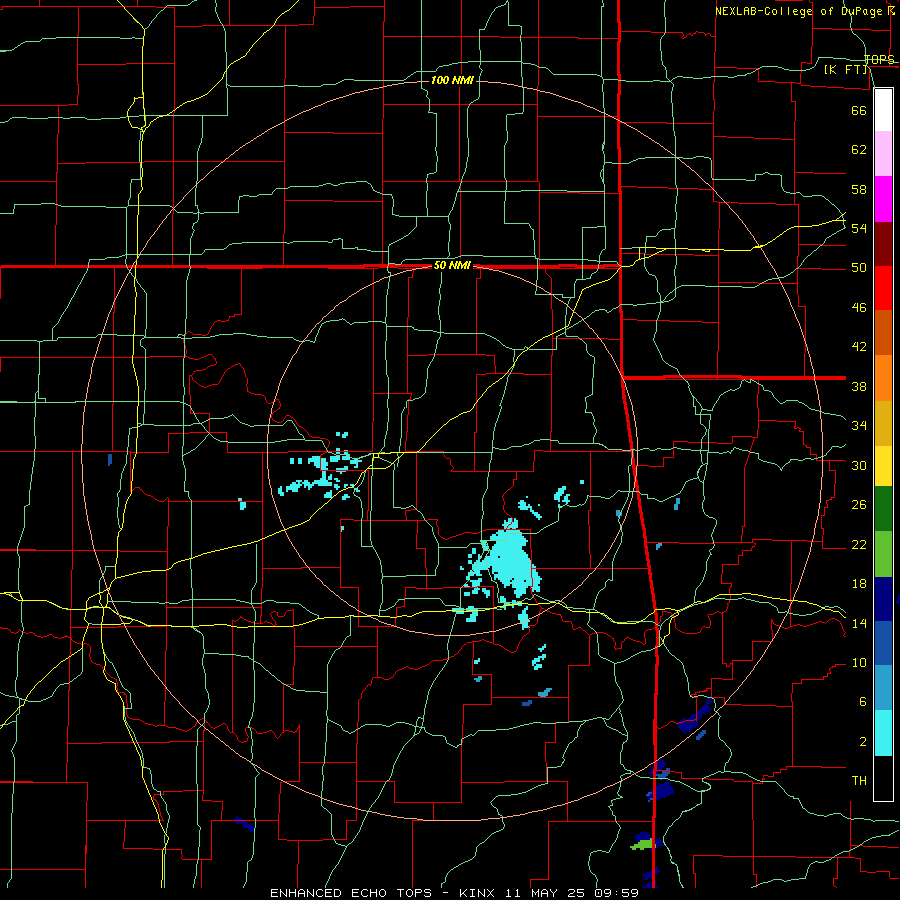Screen dimensions: 900x900
Task: Click the '46' legend value
Action: (x=859, y=308)
